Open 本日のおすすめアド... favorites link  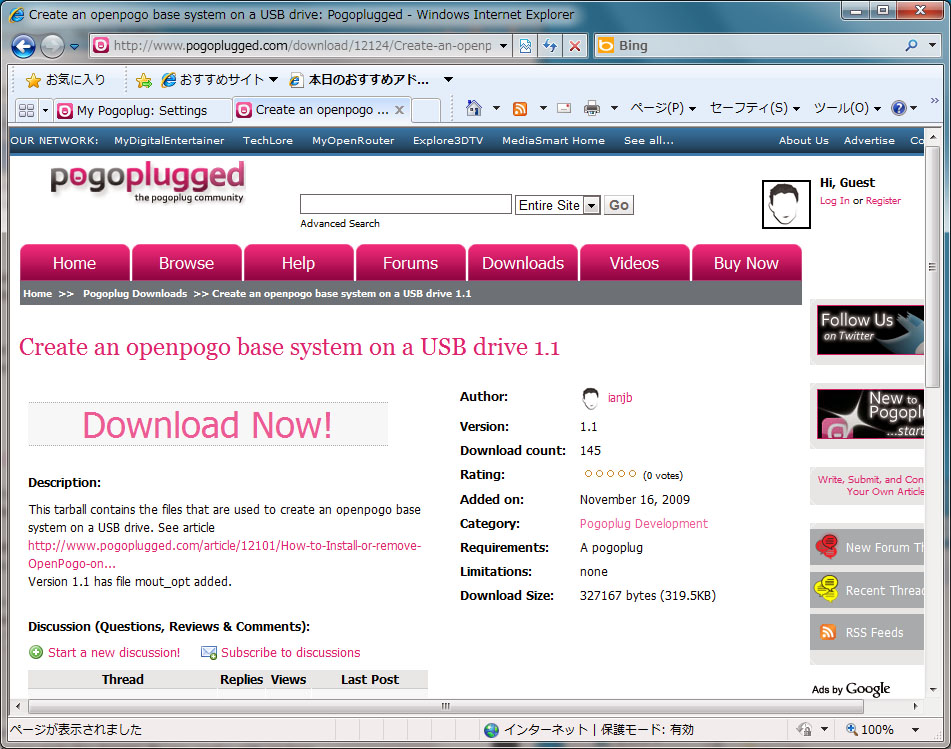pos(359,79)
